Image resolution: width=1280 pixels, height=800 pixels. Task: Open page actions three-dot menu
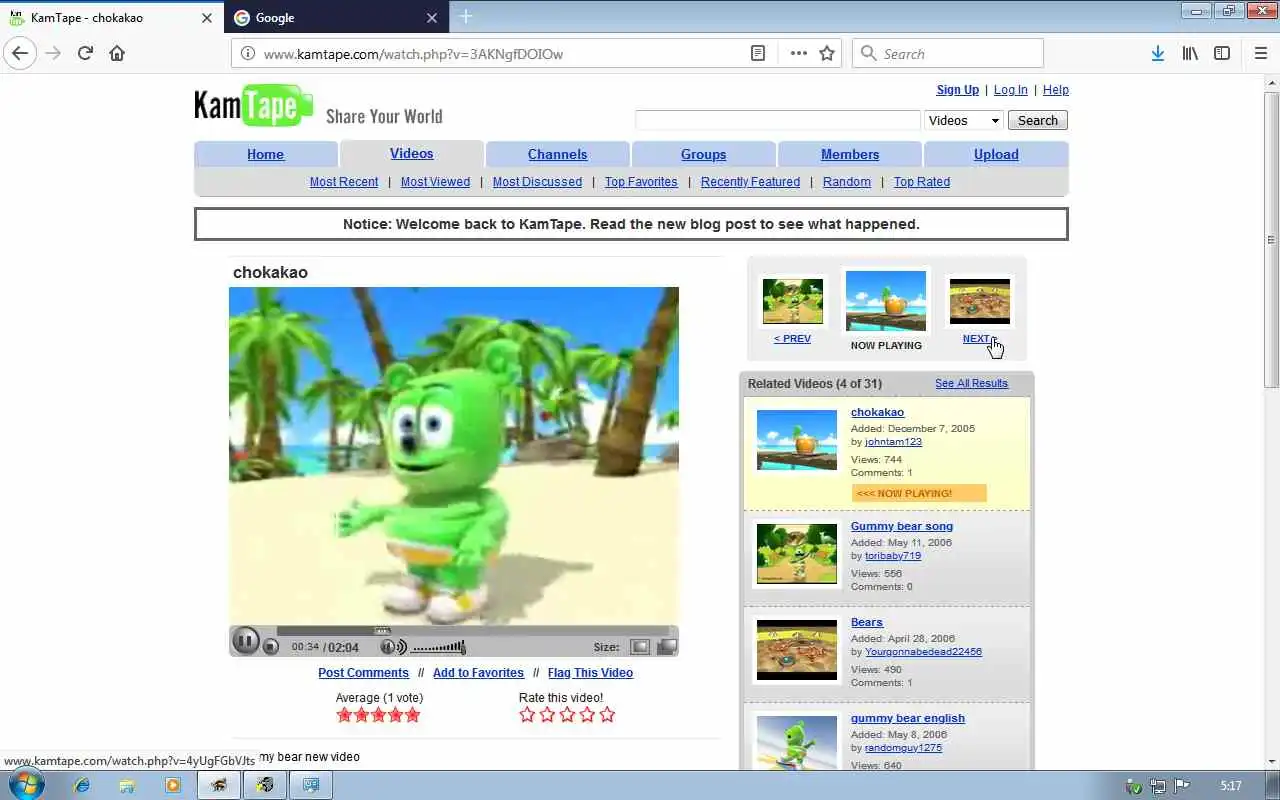798,53
